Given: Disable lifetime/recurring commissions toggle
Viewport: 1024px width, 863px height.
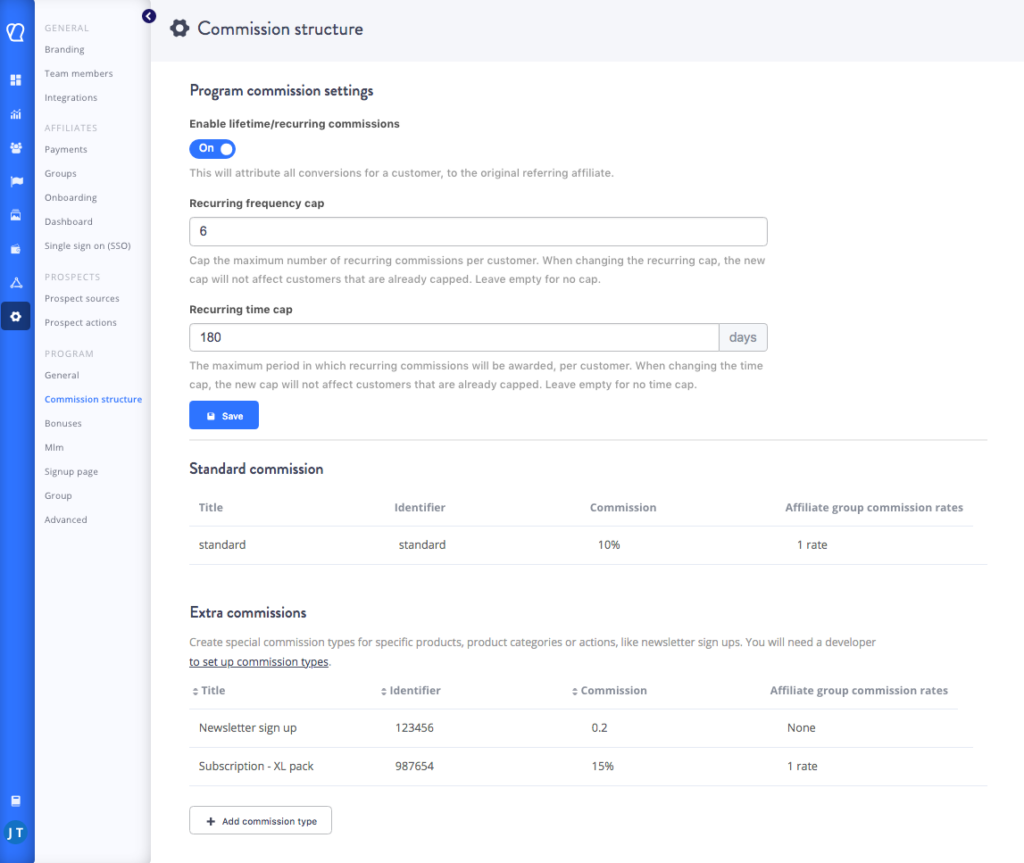Looking at the screenshot, I should point(212,147).
